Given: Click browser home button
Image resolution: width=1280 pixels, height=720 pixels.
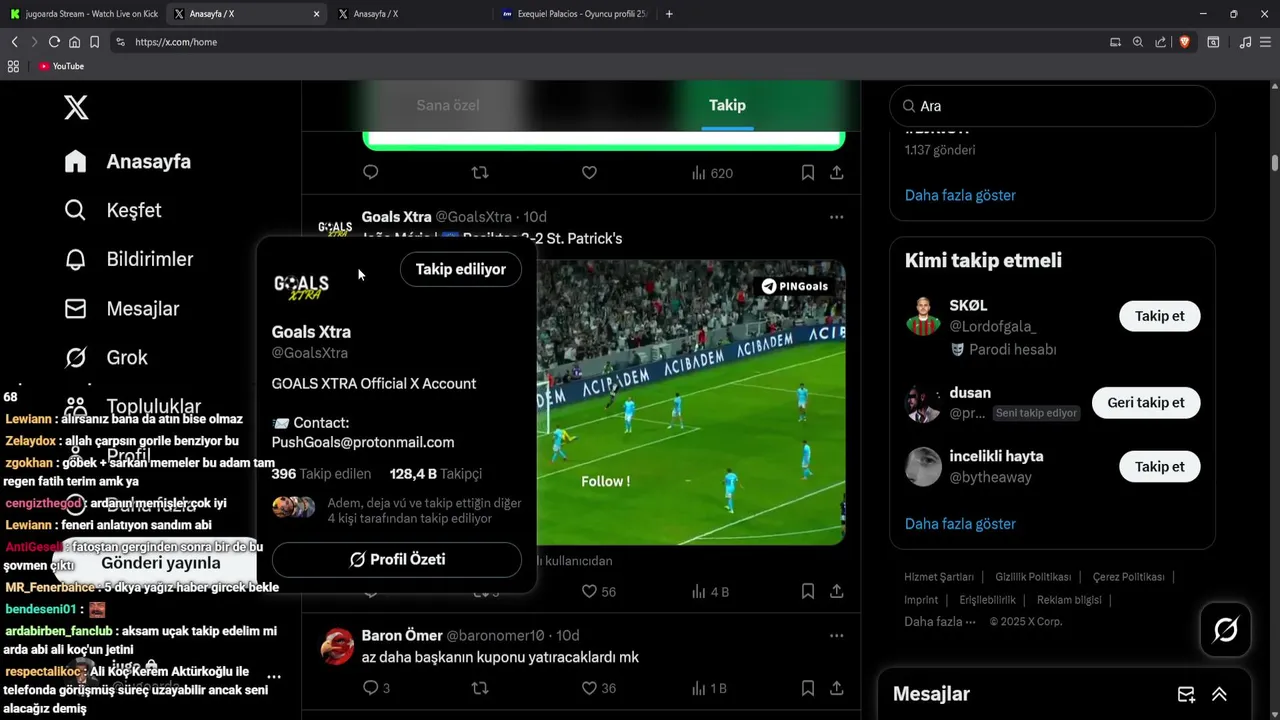Looking at the screenshot, I should point(74,42).
